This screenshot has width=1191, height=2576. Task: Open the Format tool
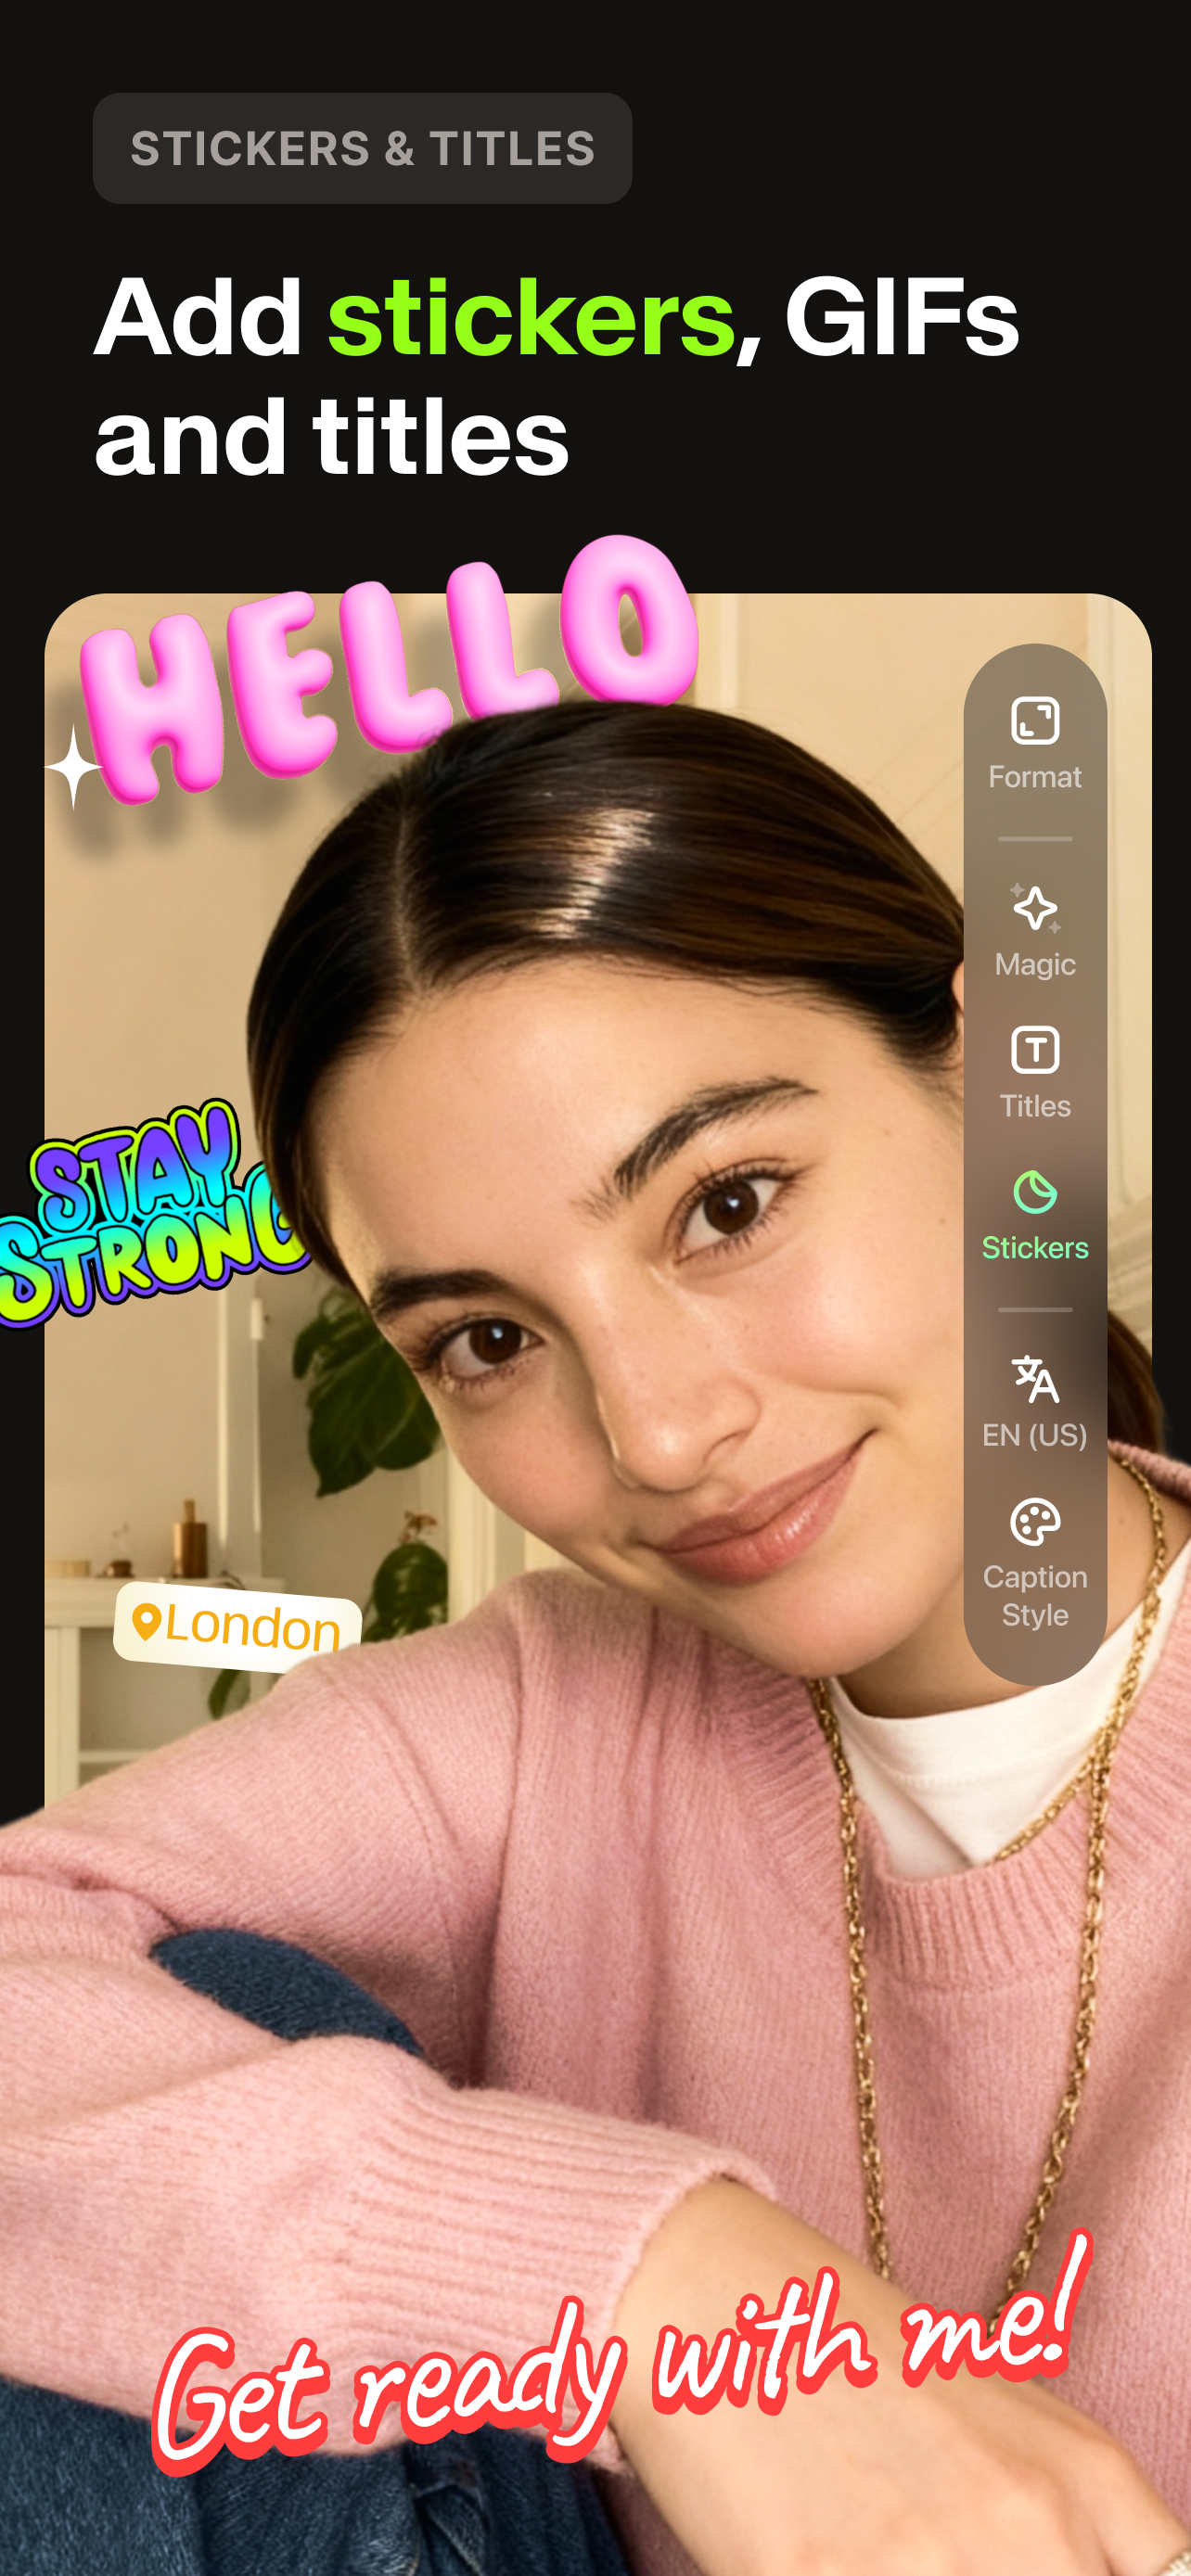(x=1034, y=744)
